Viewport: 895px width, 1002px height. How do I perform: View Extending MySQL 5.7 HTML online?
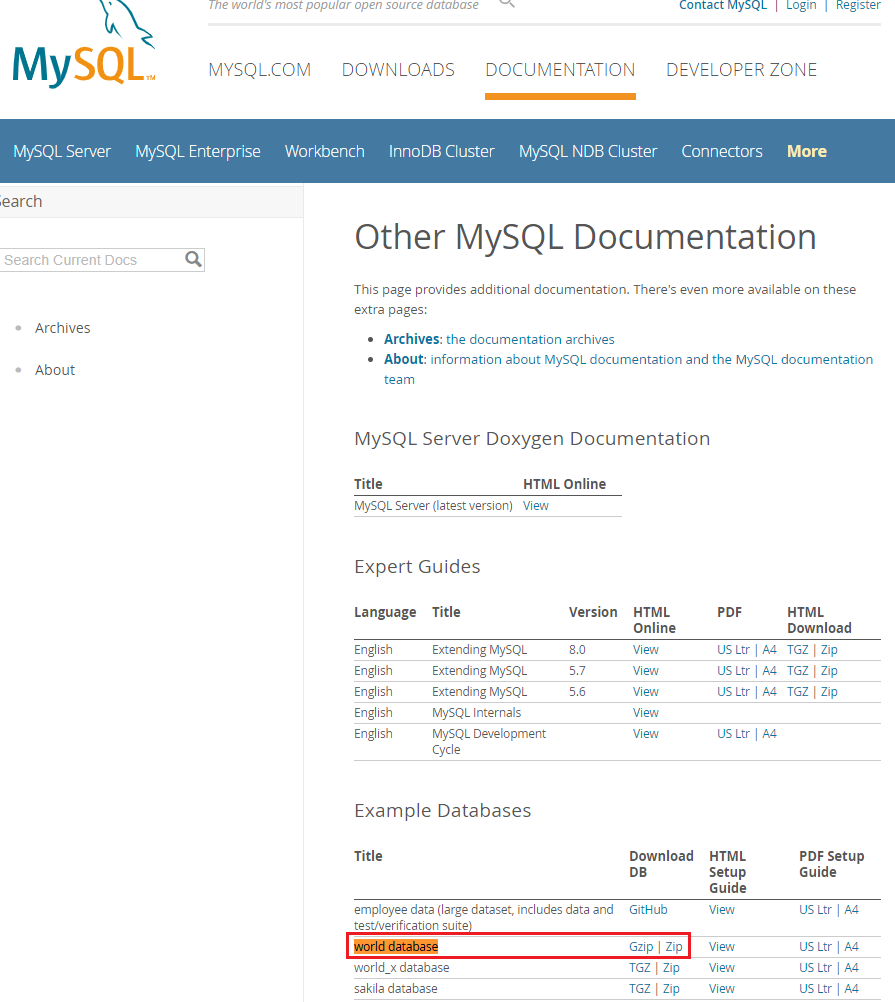(645, 670)
